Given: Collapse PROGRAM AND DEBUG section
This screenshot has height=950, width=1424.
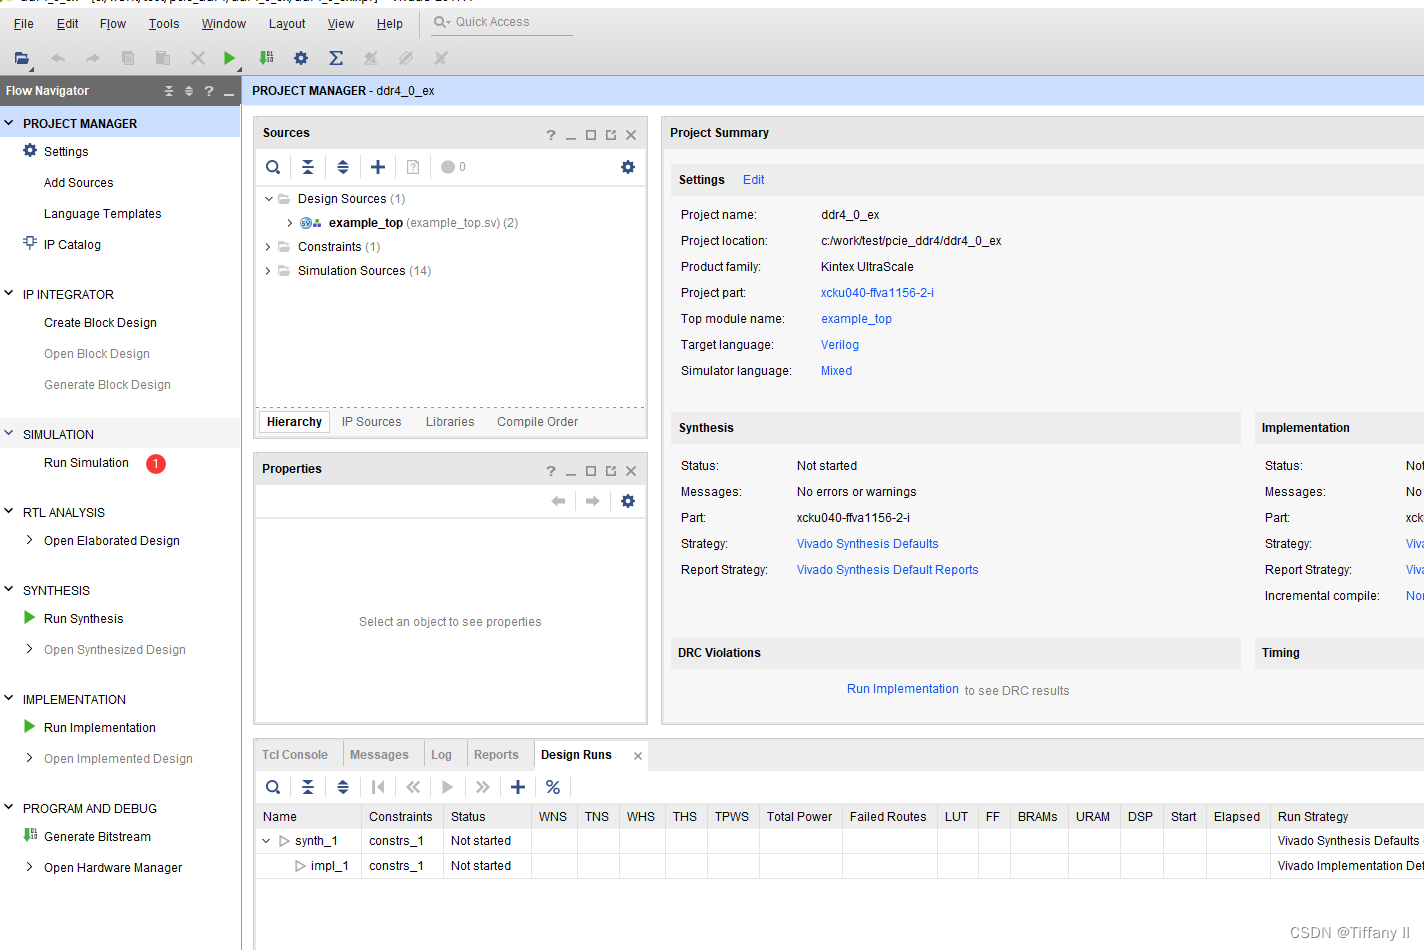Looking at the screenshot, I should 9,808.
